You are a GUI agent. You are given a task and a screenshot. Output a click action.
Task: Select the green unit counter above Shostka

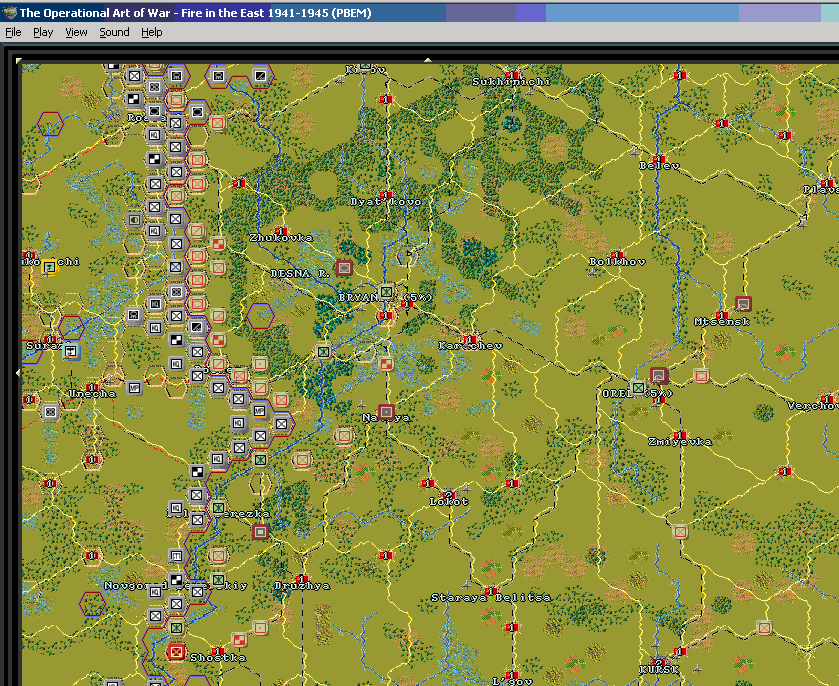pos(176,628)
